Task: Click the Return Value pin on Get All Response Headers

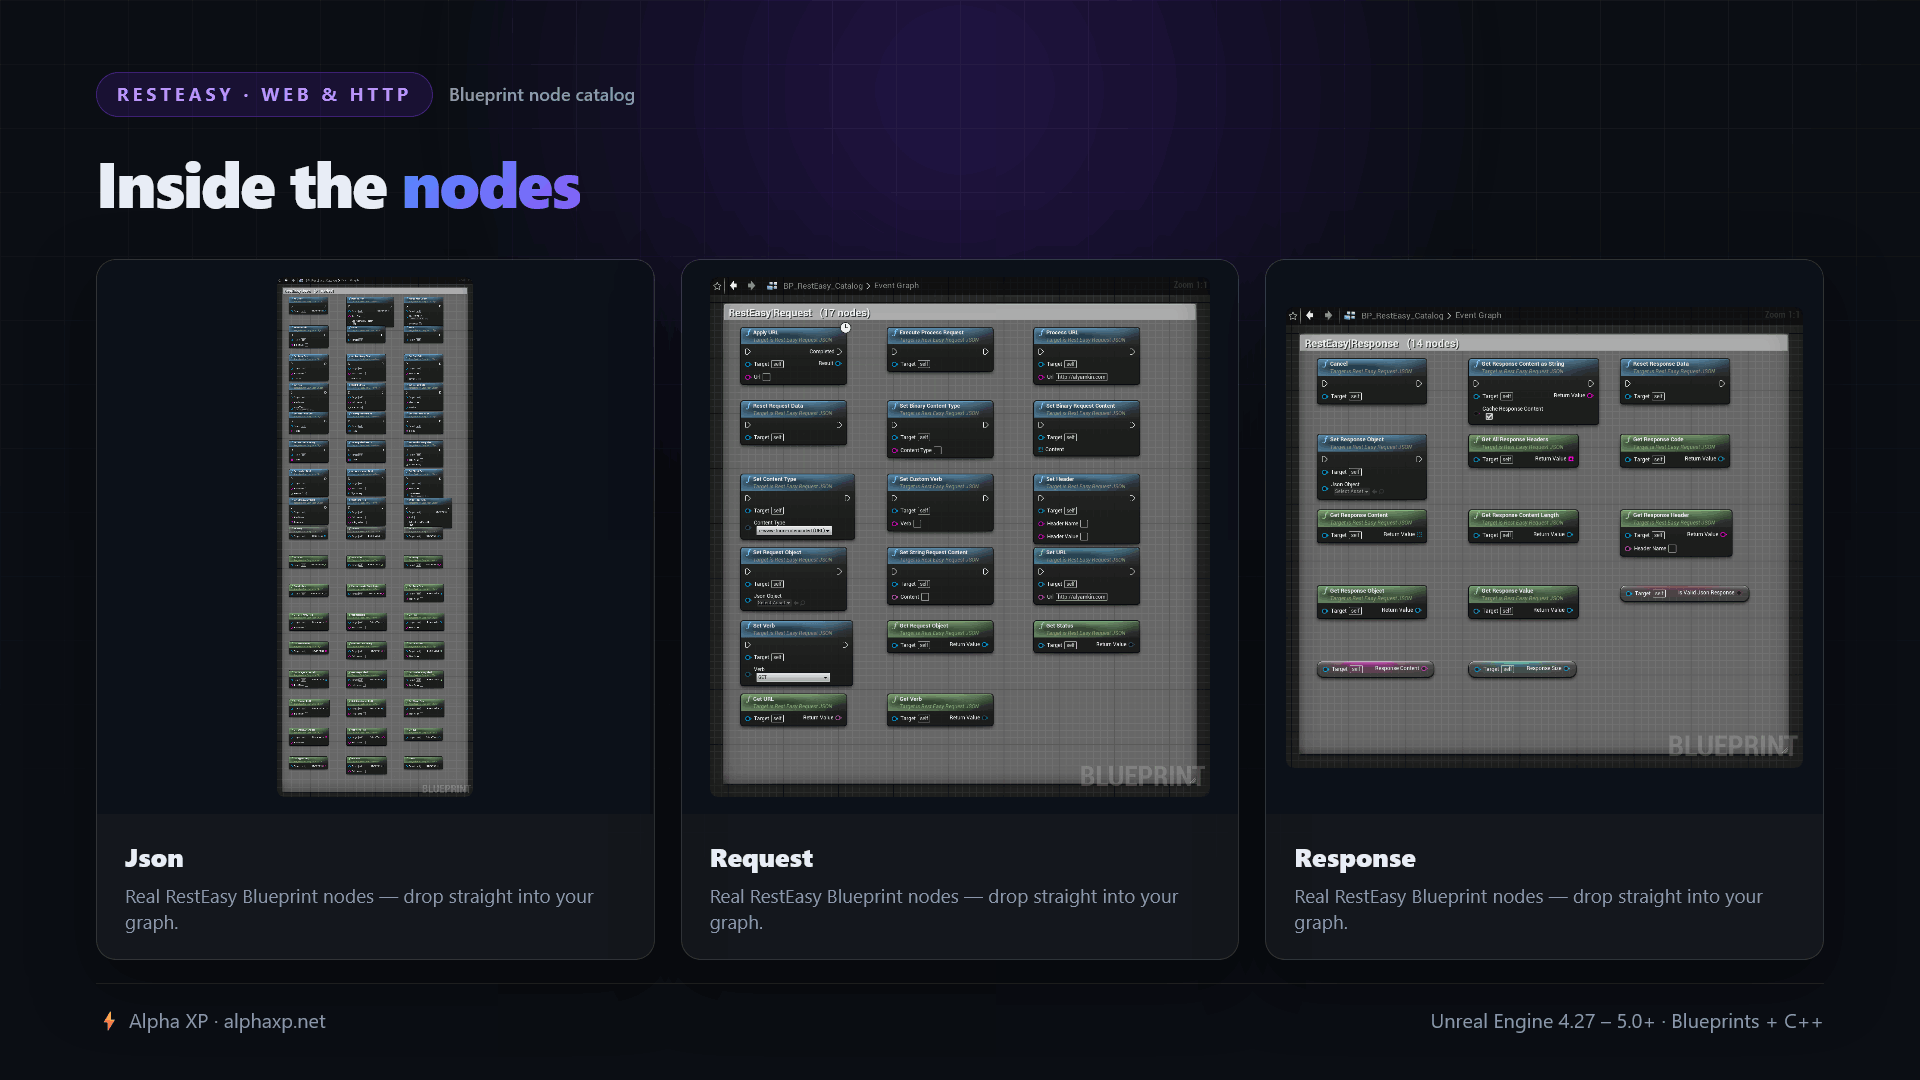Action: pos(1571,459)
